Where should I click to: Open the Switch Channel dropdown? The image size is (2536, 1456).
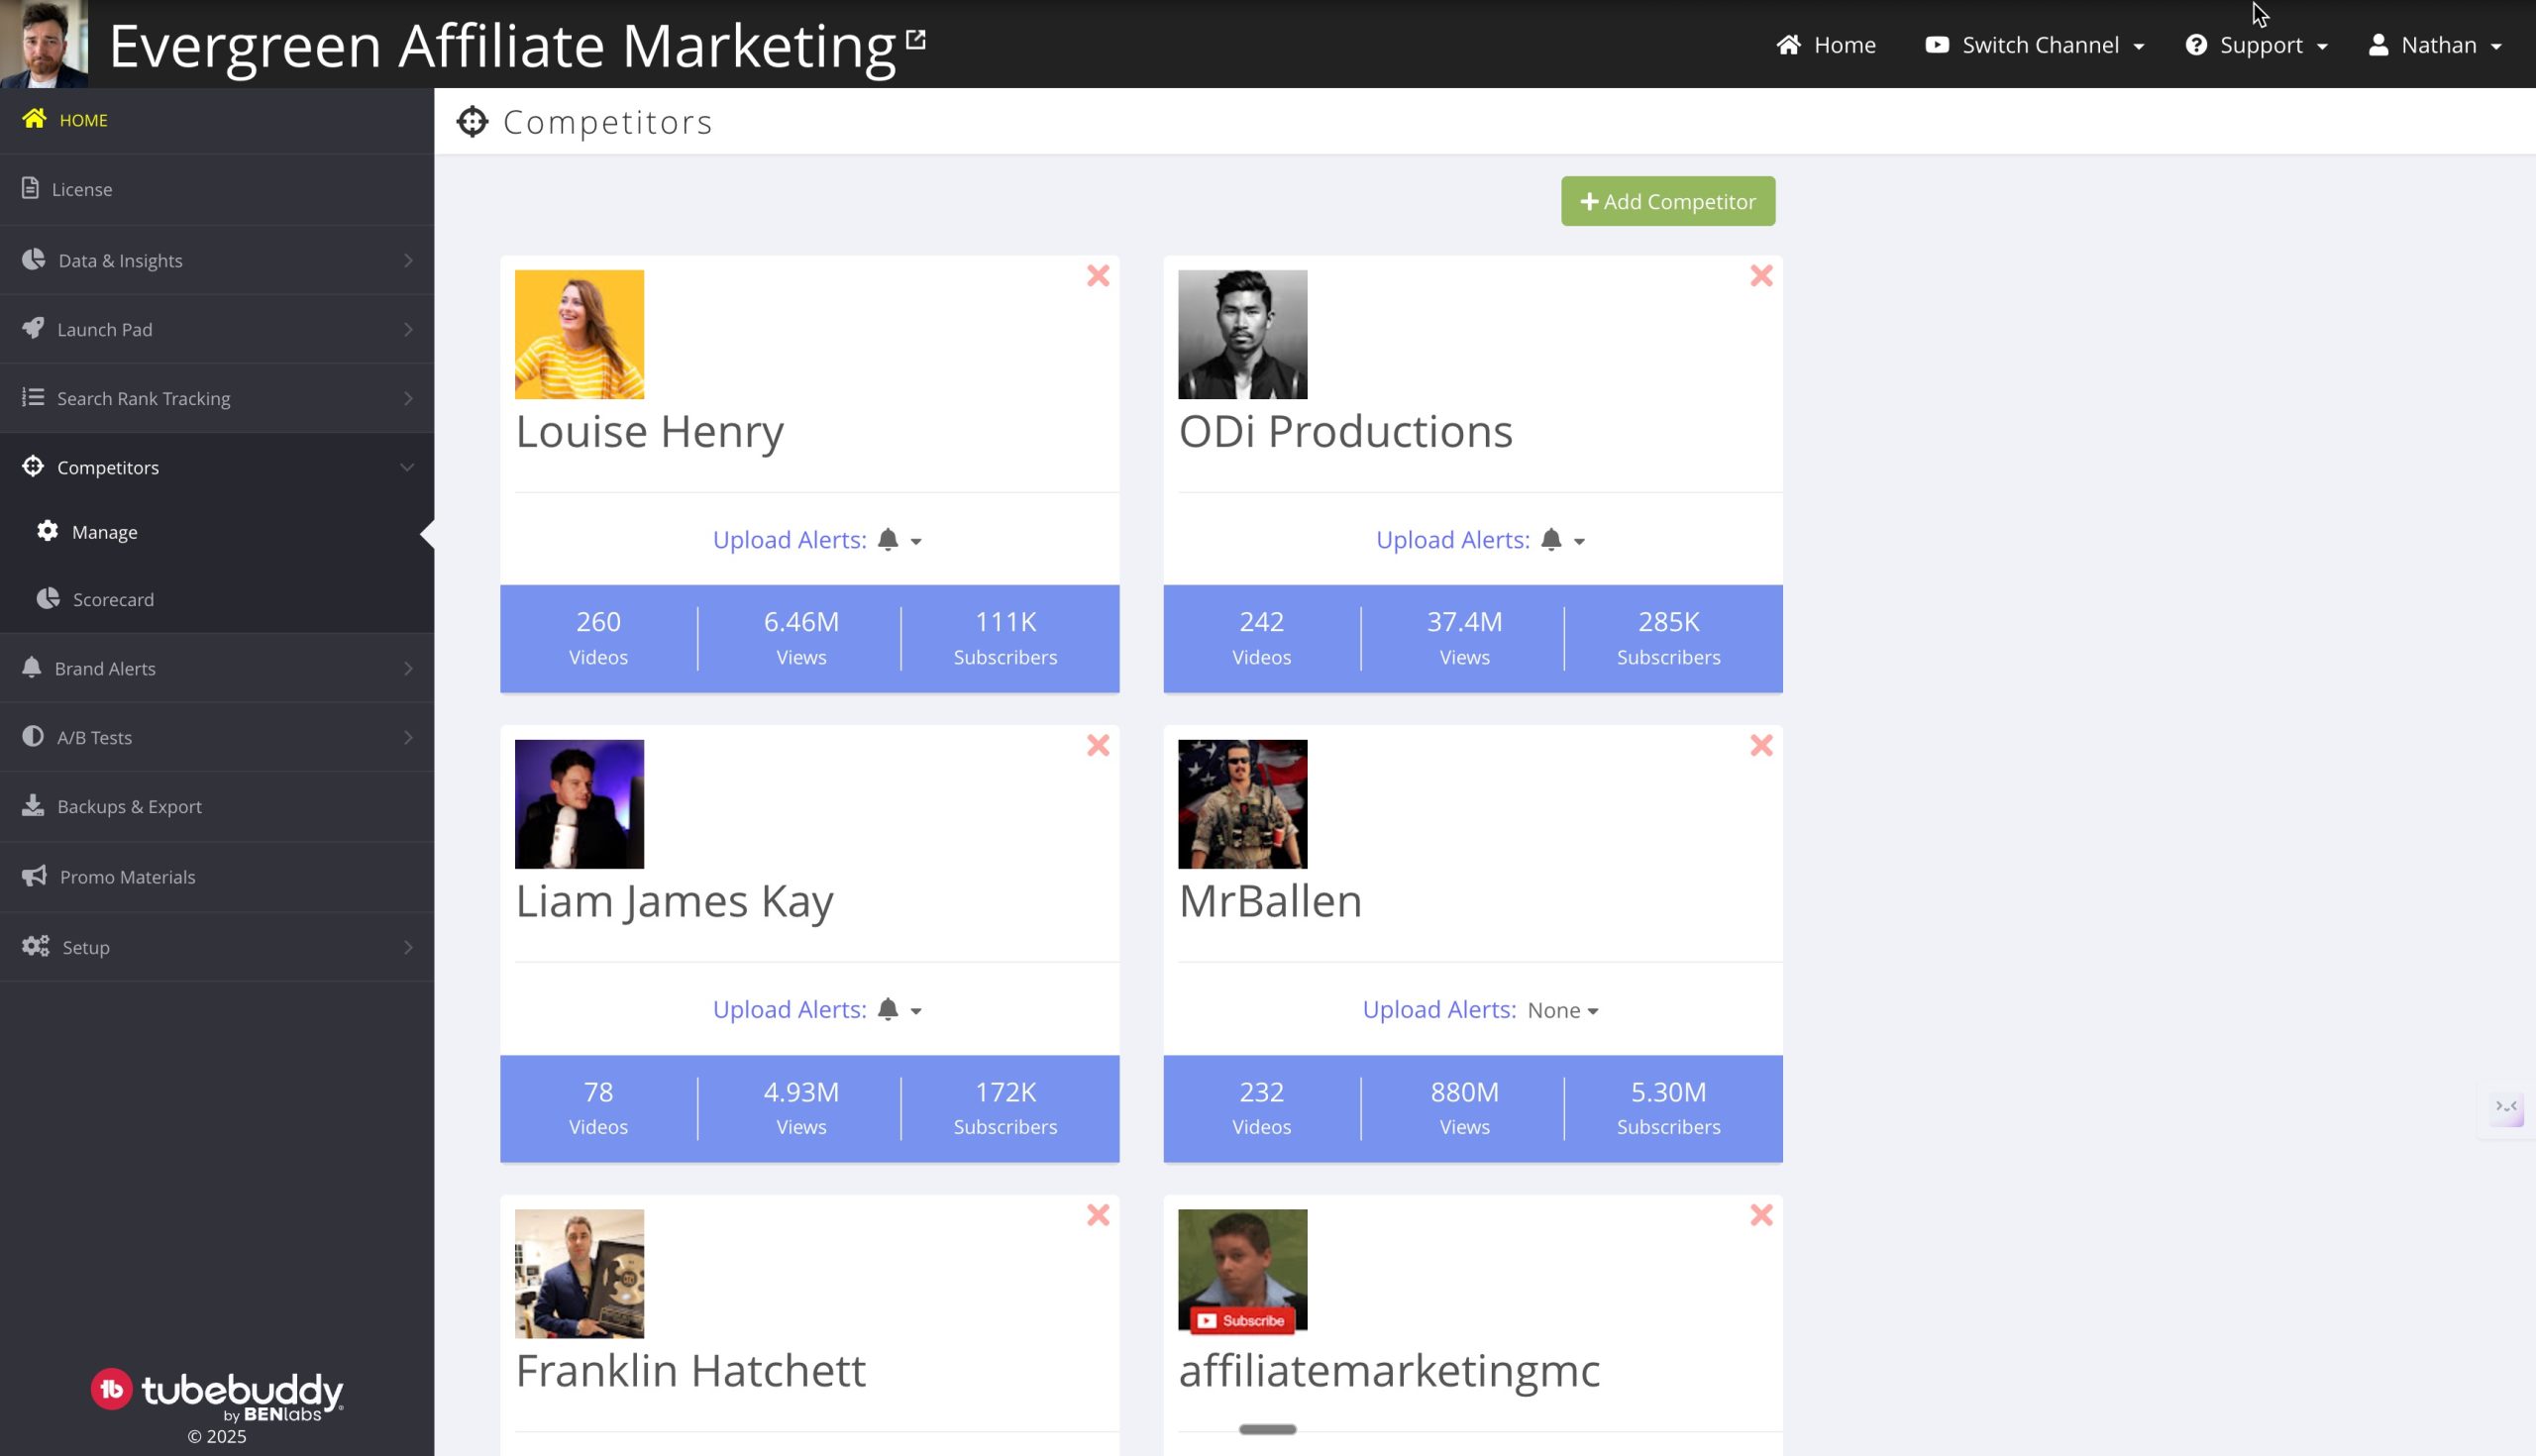pos(2034,44)
